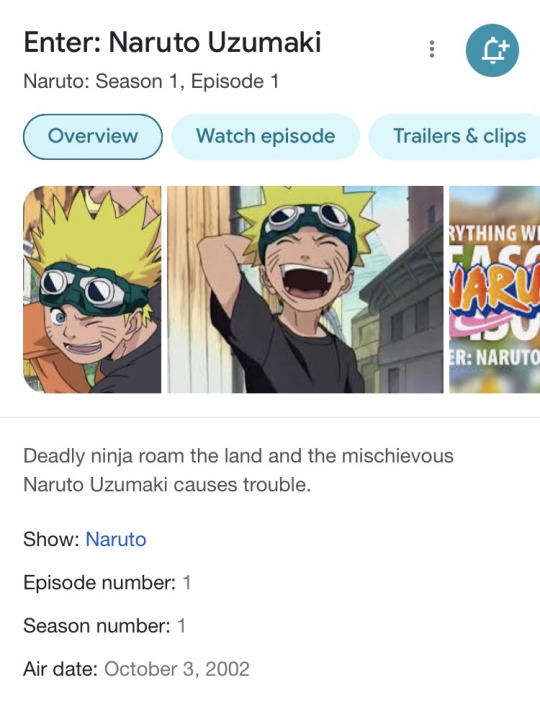This screenshot has width=540, height=706.
Task: Click the Season number label
Action: 97,626
